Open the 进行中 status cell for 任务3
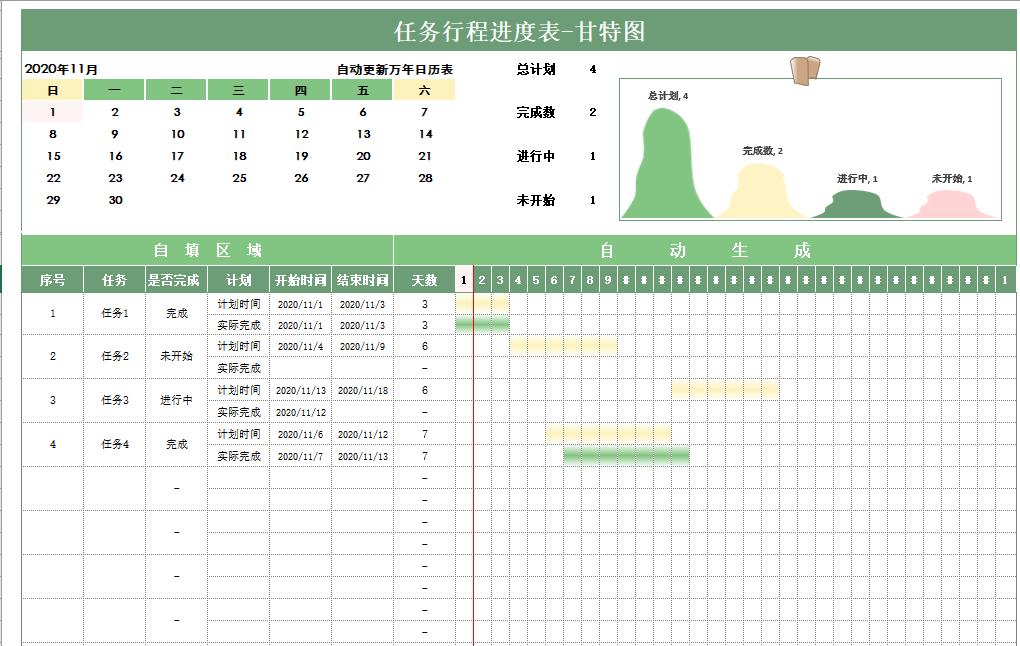 (x=177, y=401)
